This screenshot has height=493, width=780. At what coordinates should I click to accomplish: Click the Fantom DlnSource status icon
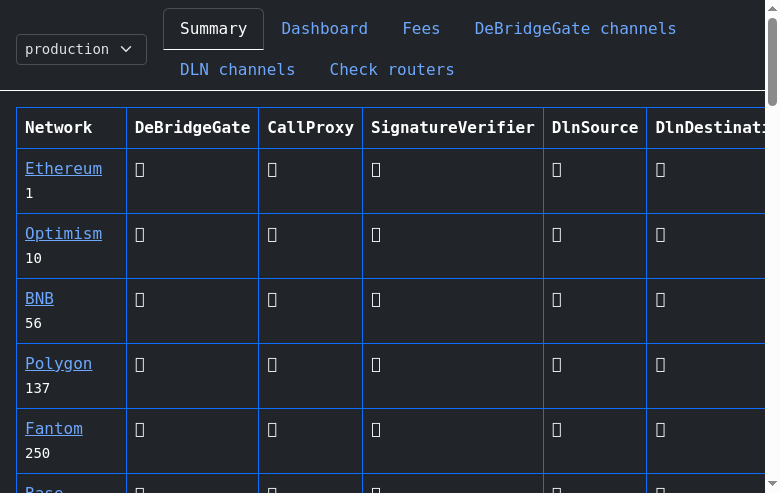pos(557,430)
